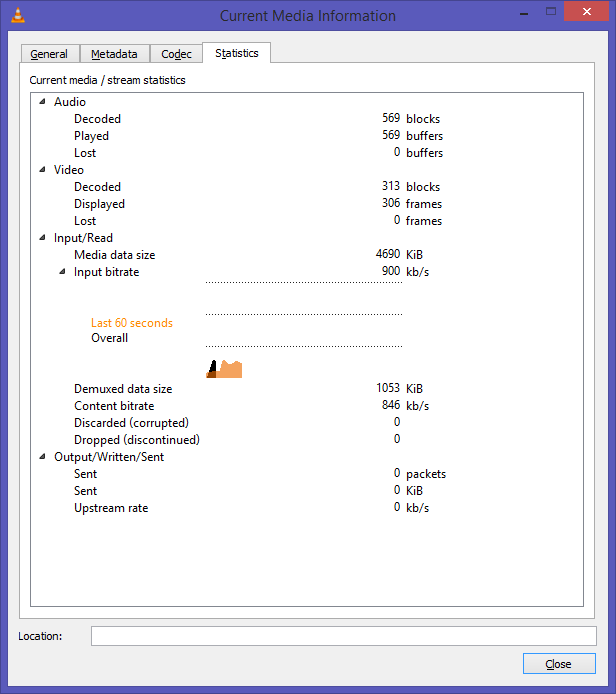Screen dimensions: 616x694
Task: Select the Played row
Action: [x=307, y=136]
